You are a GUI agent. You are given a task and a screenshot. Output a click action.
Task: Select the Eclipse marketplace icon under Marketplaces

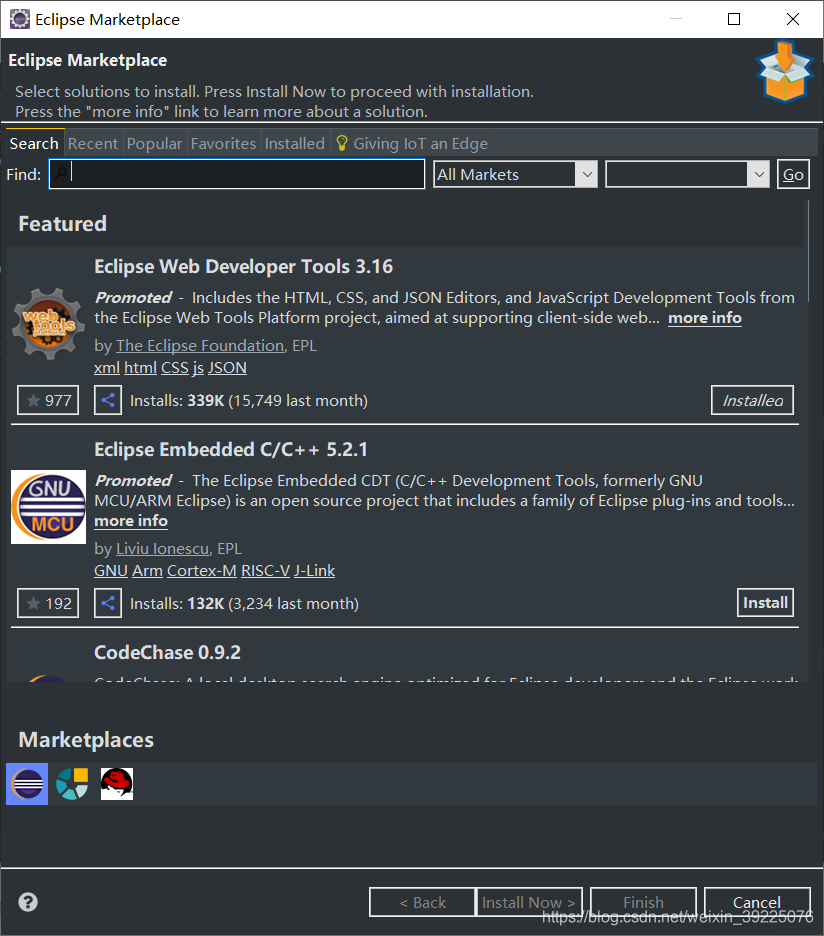27,784
